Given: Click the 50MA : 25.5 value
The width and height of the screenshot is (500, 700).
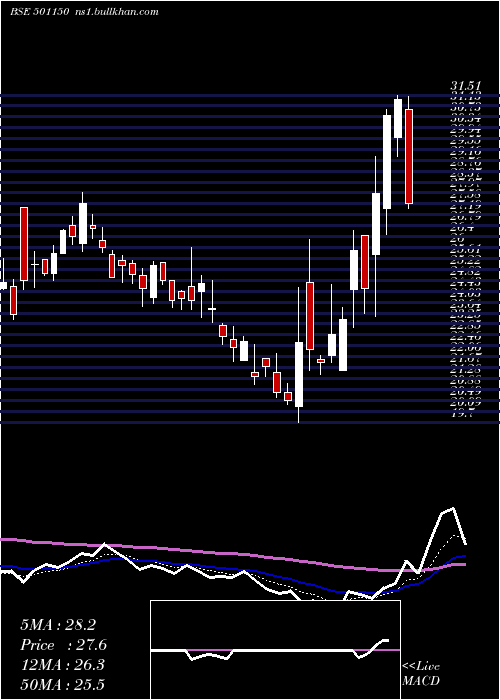Looking at the screenshot, I should click(62, 685).
